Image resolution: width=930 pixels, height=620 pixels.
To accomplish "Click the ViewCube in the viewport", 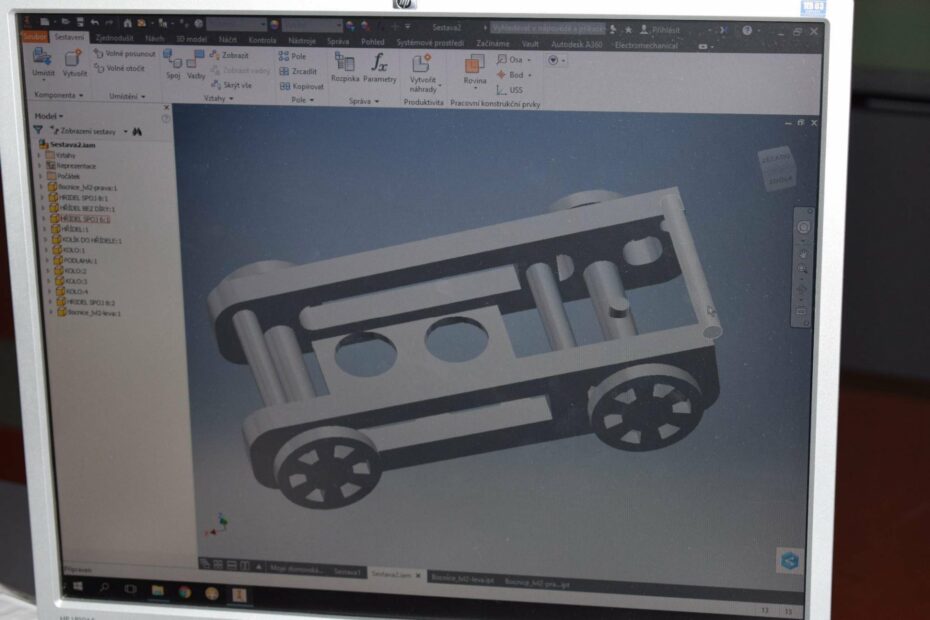I will click(775, 168).
